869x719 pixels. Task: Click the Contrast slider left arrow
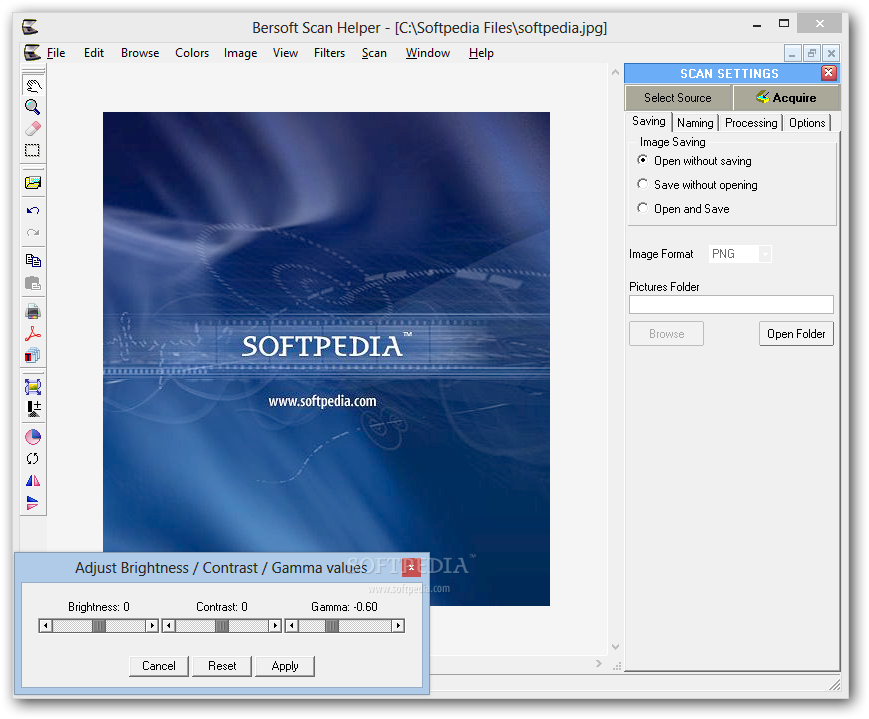point(168,626)
